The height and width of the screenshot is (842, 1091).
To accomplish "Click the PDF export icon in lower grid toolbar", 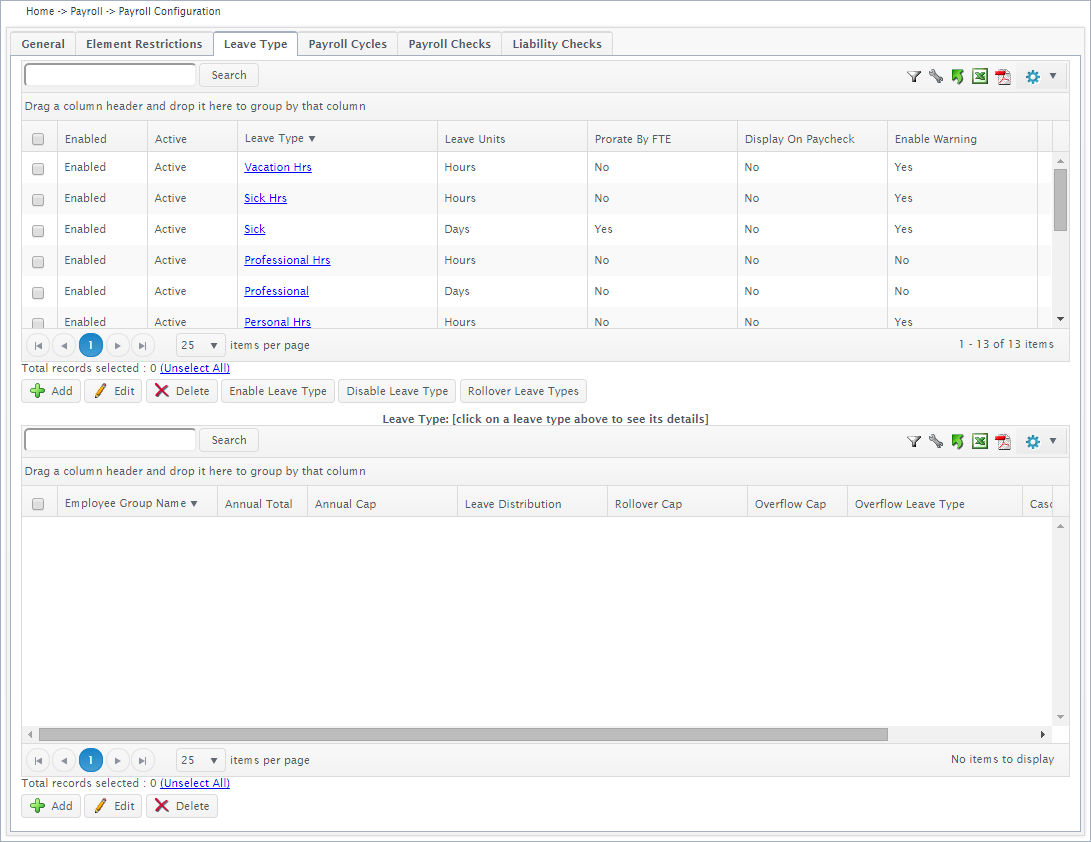I will coord(1003,441).
